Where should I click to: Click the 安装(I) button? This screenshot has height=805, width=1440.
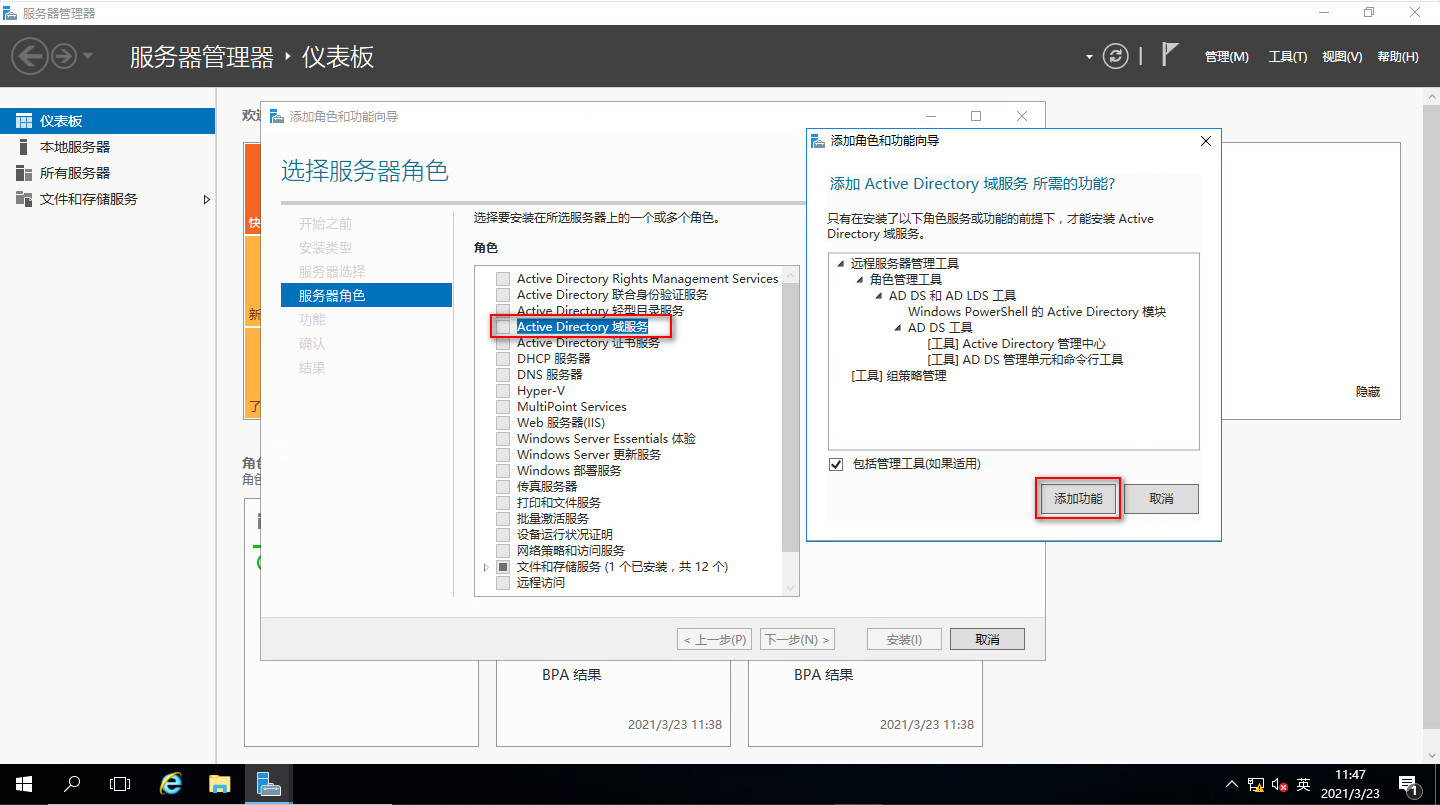(904, 639)
